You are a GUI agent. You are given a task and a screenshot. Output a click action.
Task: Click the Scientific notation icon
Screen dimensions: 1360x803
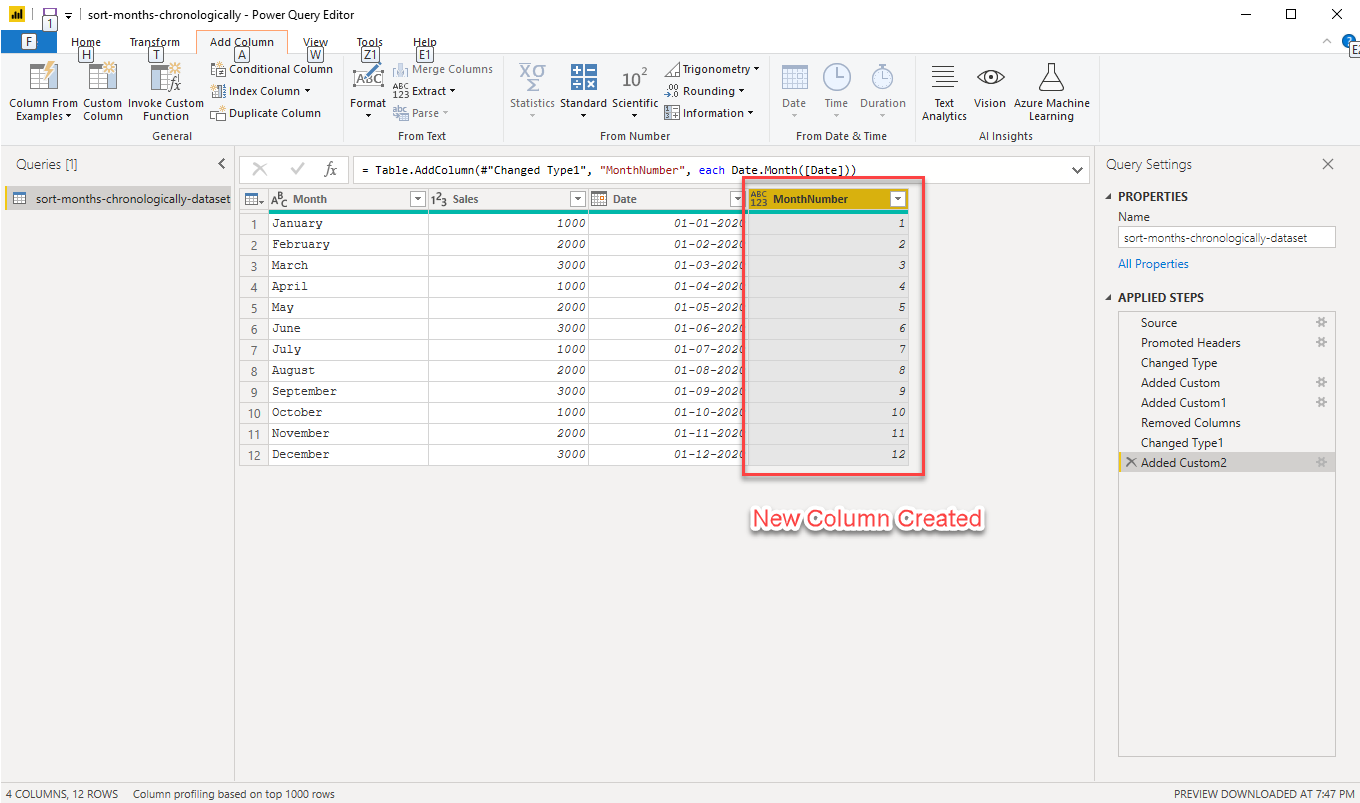pyautogui.click(x=635, y=78)
